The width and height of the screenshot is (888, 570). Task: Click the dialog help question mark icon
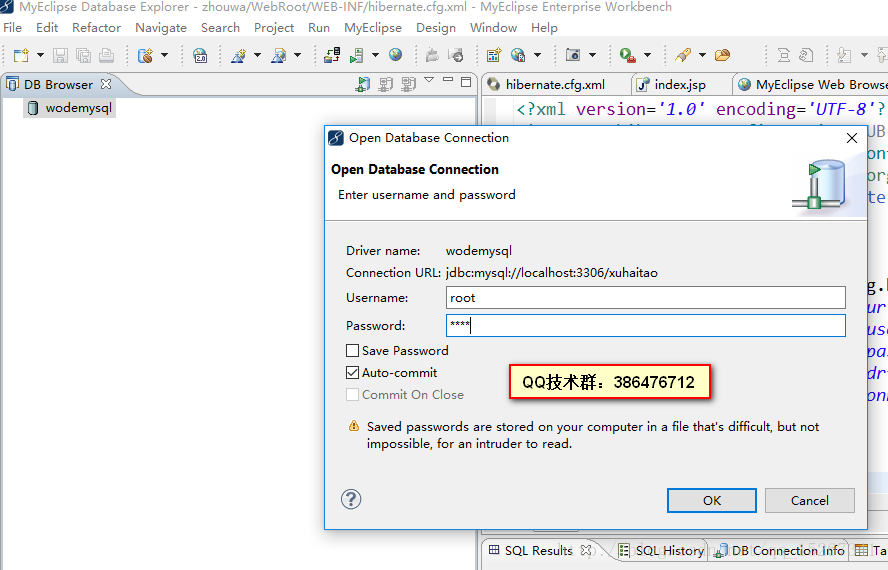(x=351, y=499)
